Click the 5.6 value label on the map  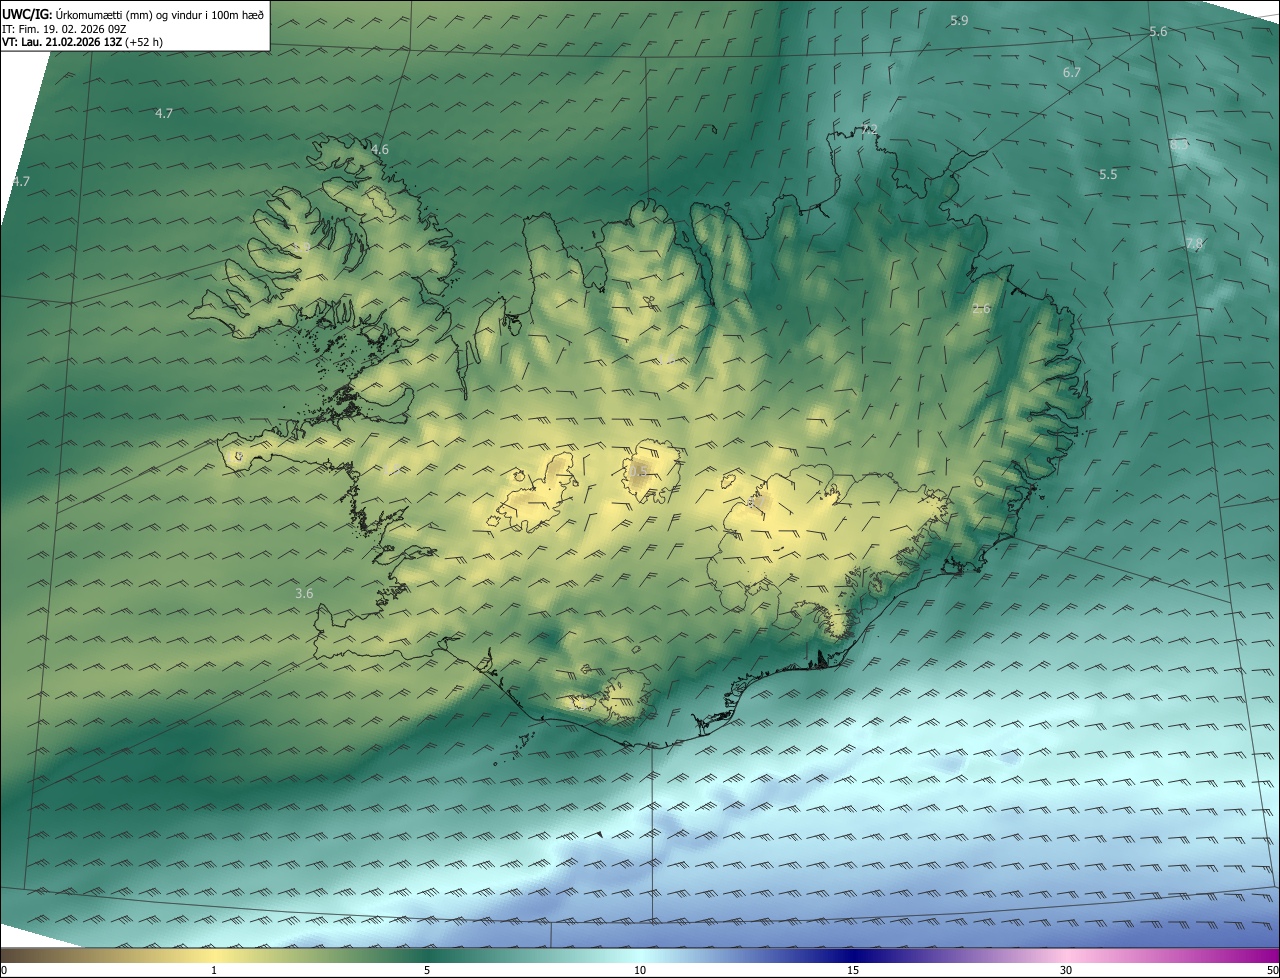coord(1158,32)
